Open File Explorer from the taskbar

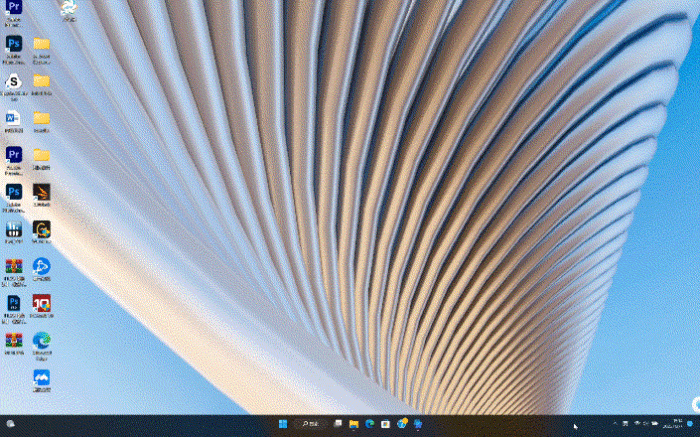(354, 425)
